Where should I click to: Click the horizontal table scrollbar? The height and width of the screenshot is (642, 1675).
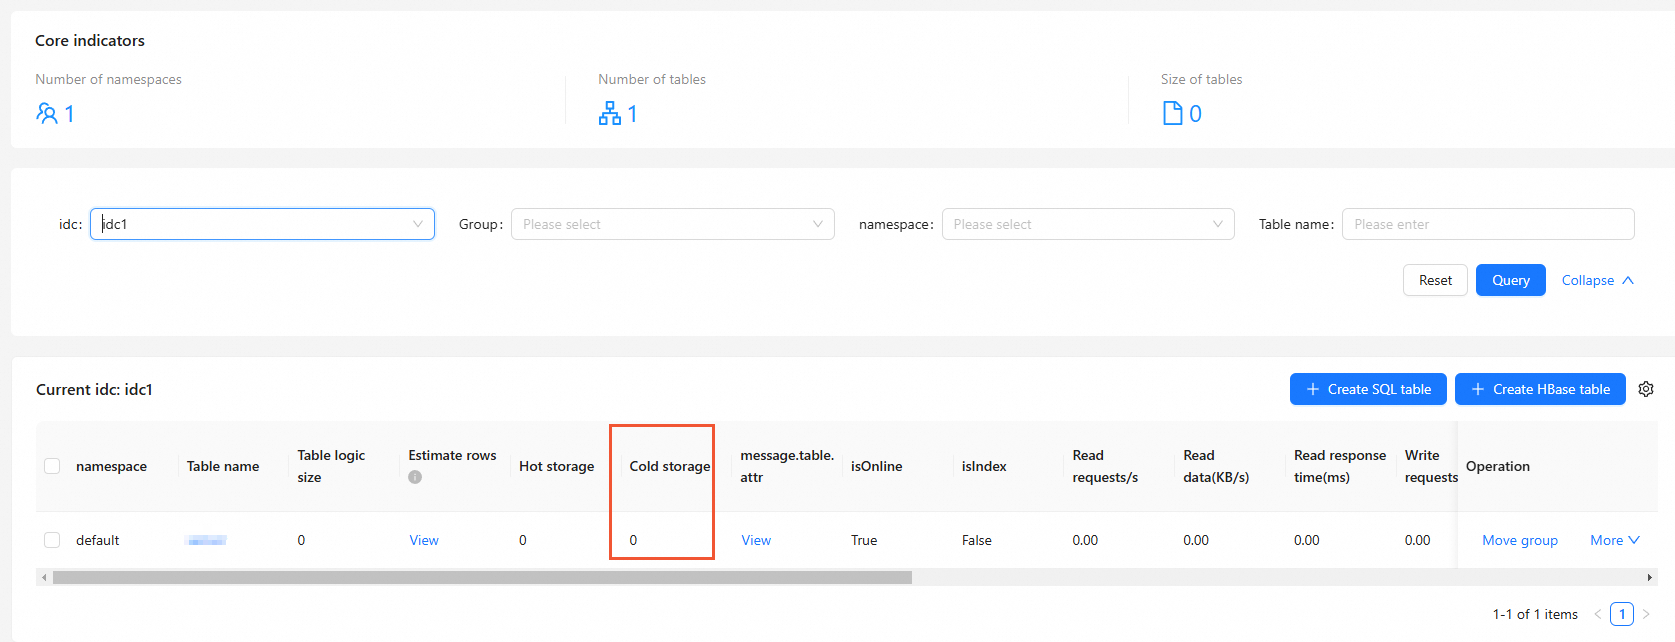coord(482,577)
